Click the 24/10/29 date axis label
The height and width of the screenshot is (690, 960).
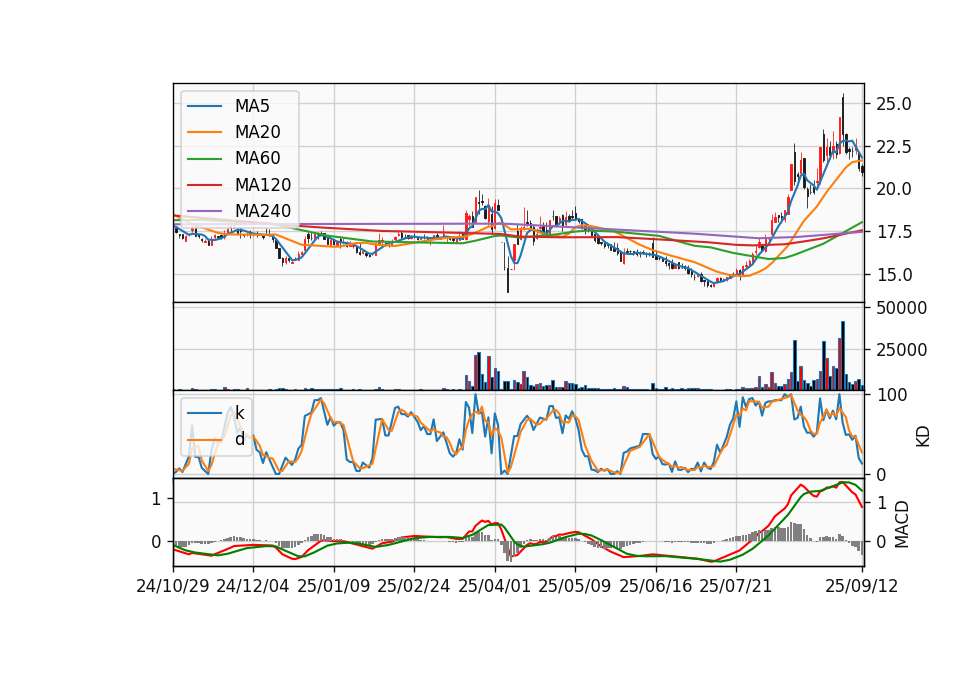coord(173,586)
